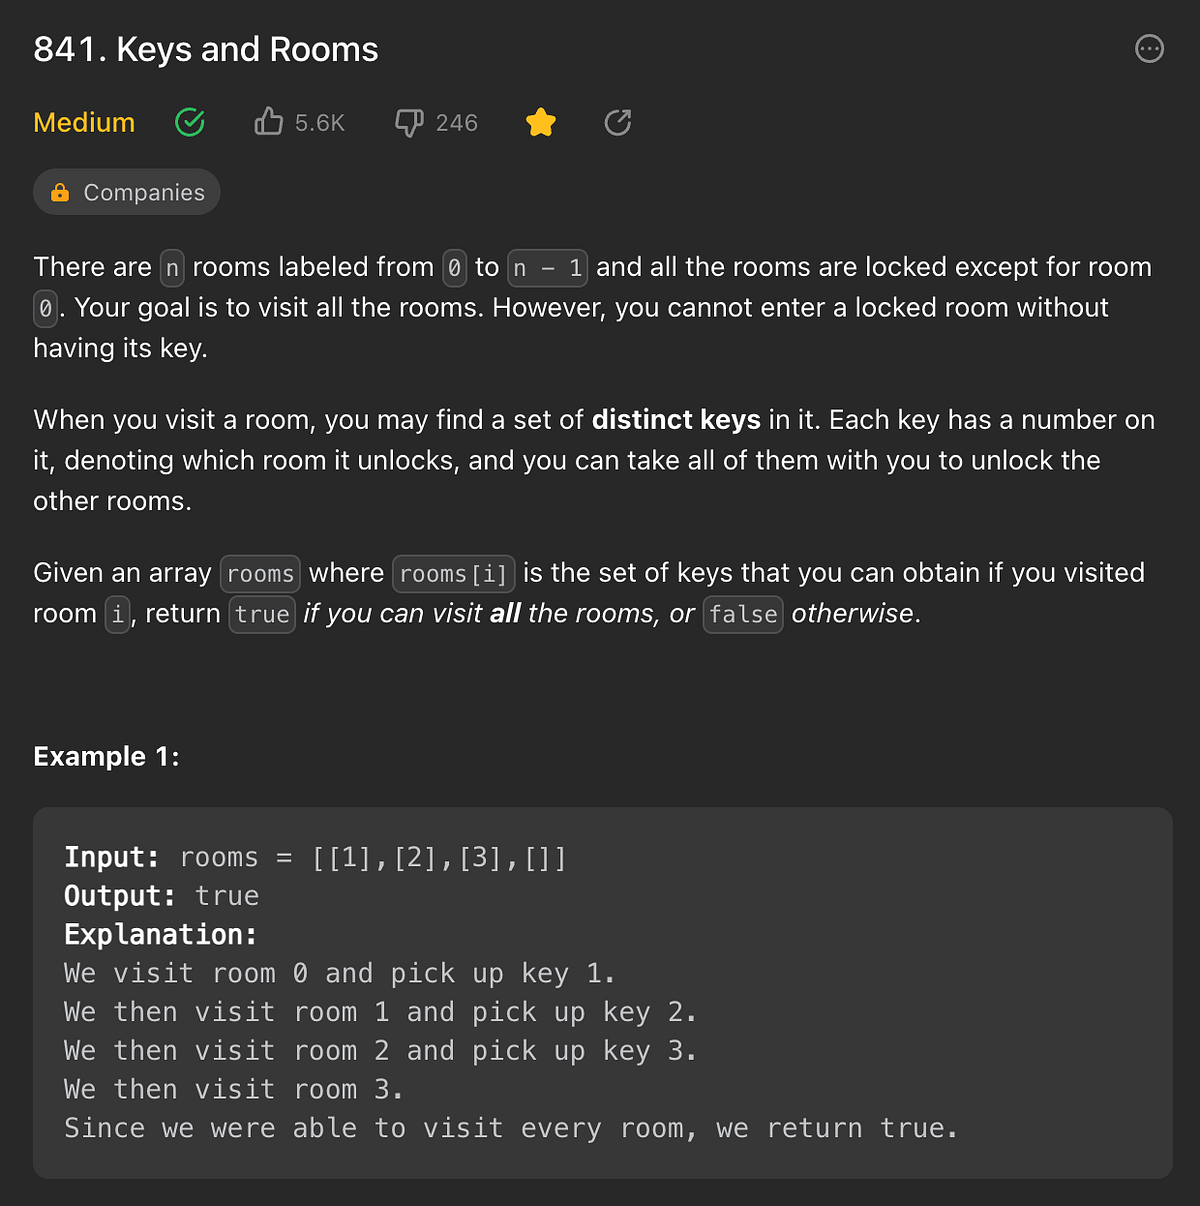Click the share problem icon

(617, 122)
